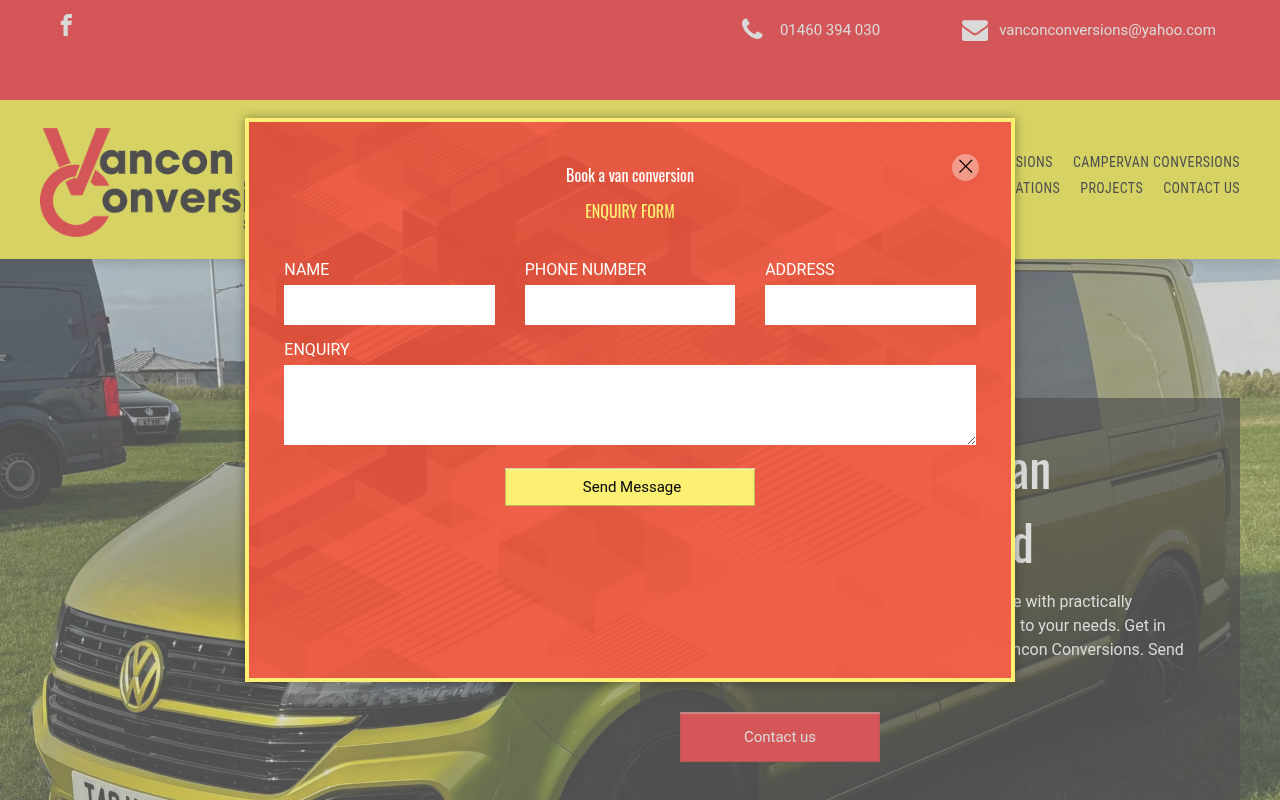Open the Facebook page icon
The width and height of the screenshot is (1280, 800).
pos(66,26)
